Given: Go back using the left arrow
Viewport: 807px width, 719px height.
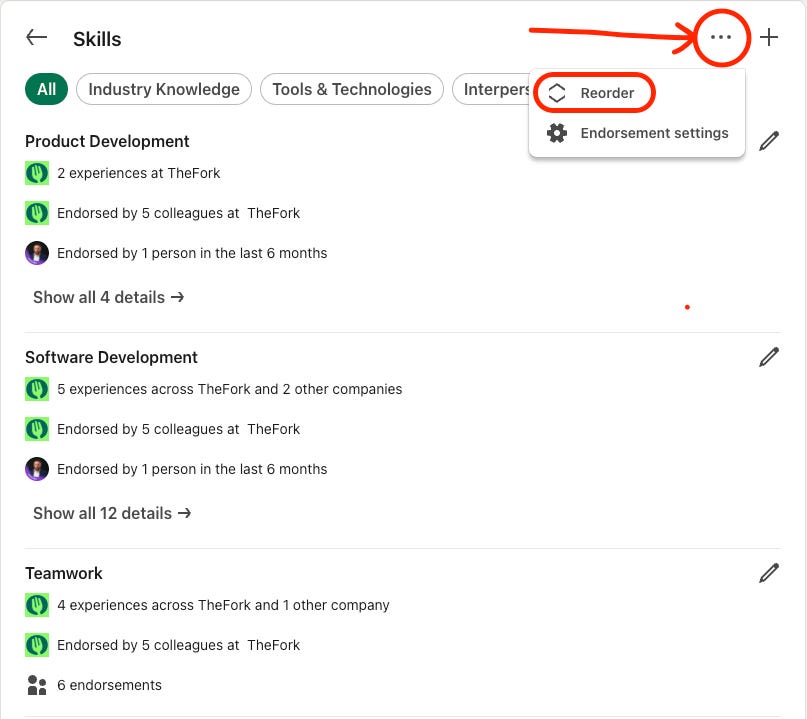Looking at the screenshot, I should click(37, 38).
